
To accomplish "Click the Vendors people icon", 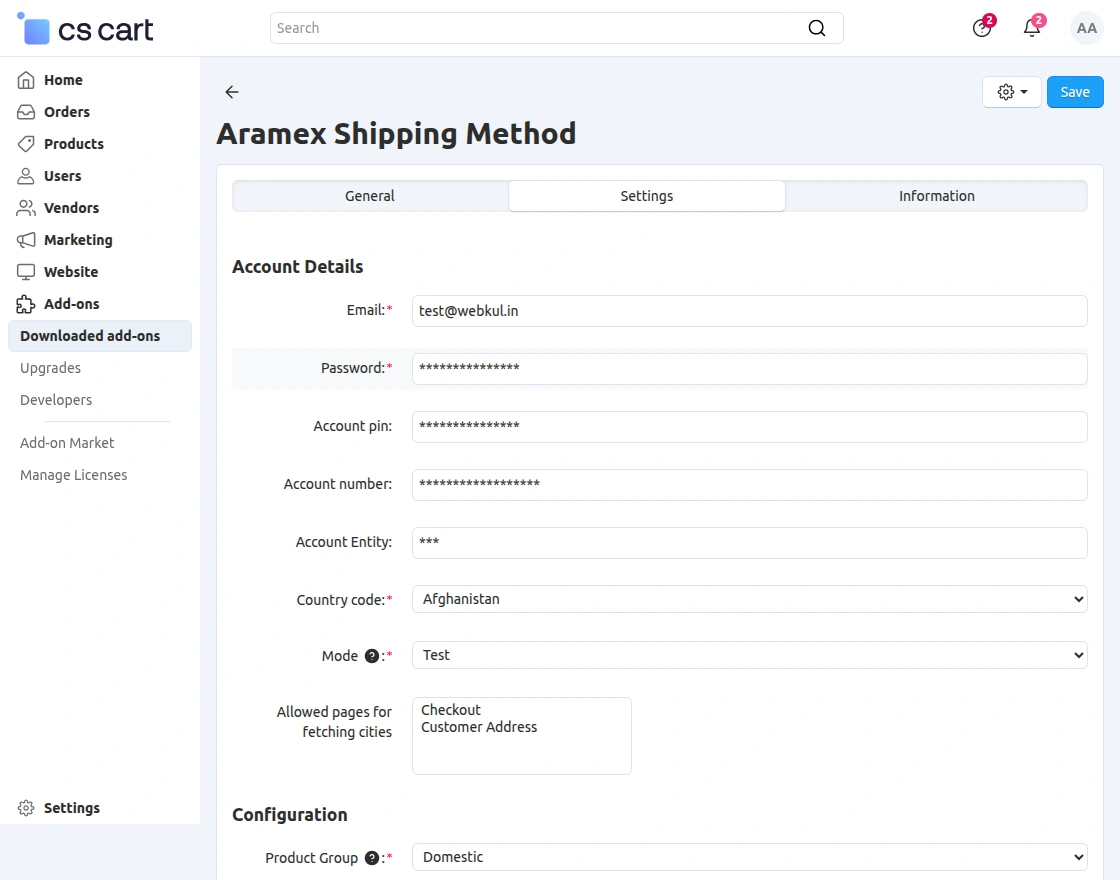I will (x=26, y=208).
